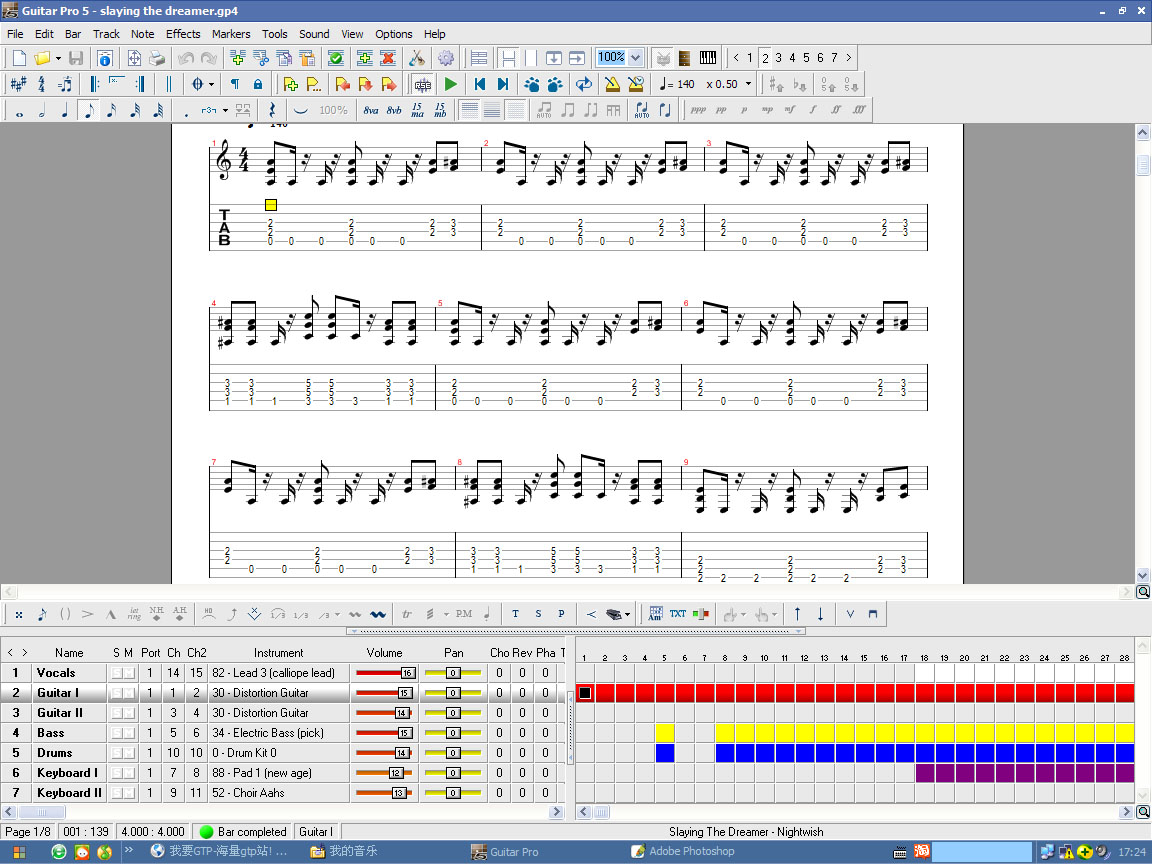1152x864 pixels.
Task: Open the metronome settings icon
Action: [611, 84]
